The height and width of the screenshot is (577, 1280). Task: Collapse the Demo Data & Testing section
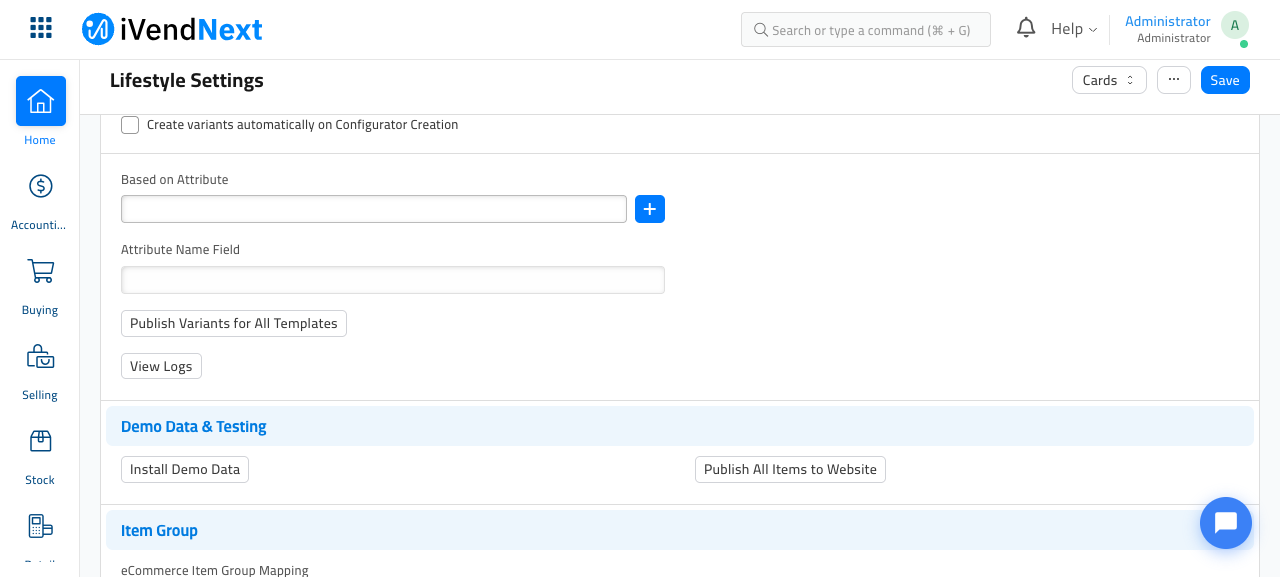point(680,426)
